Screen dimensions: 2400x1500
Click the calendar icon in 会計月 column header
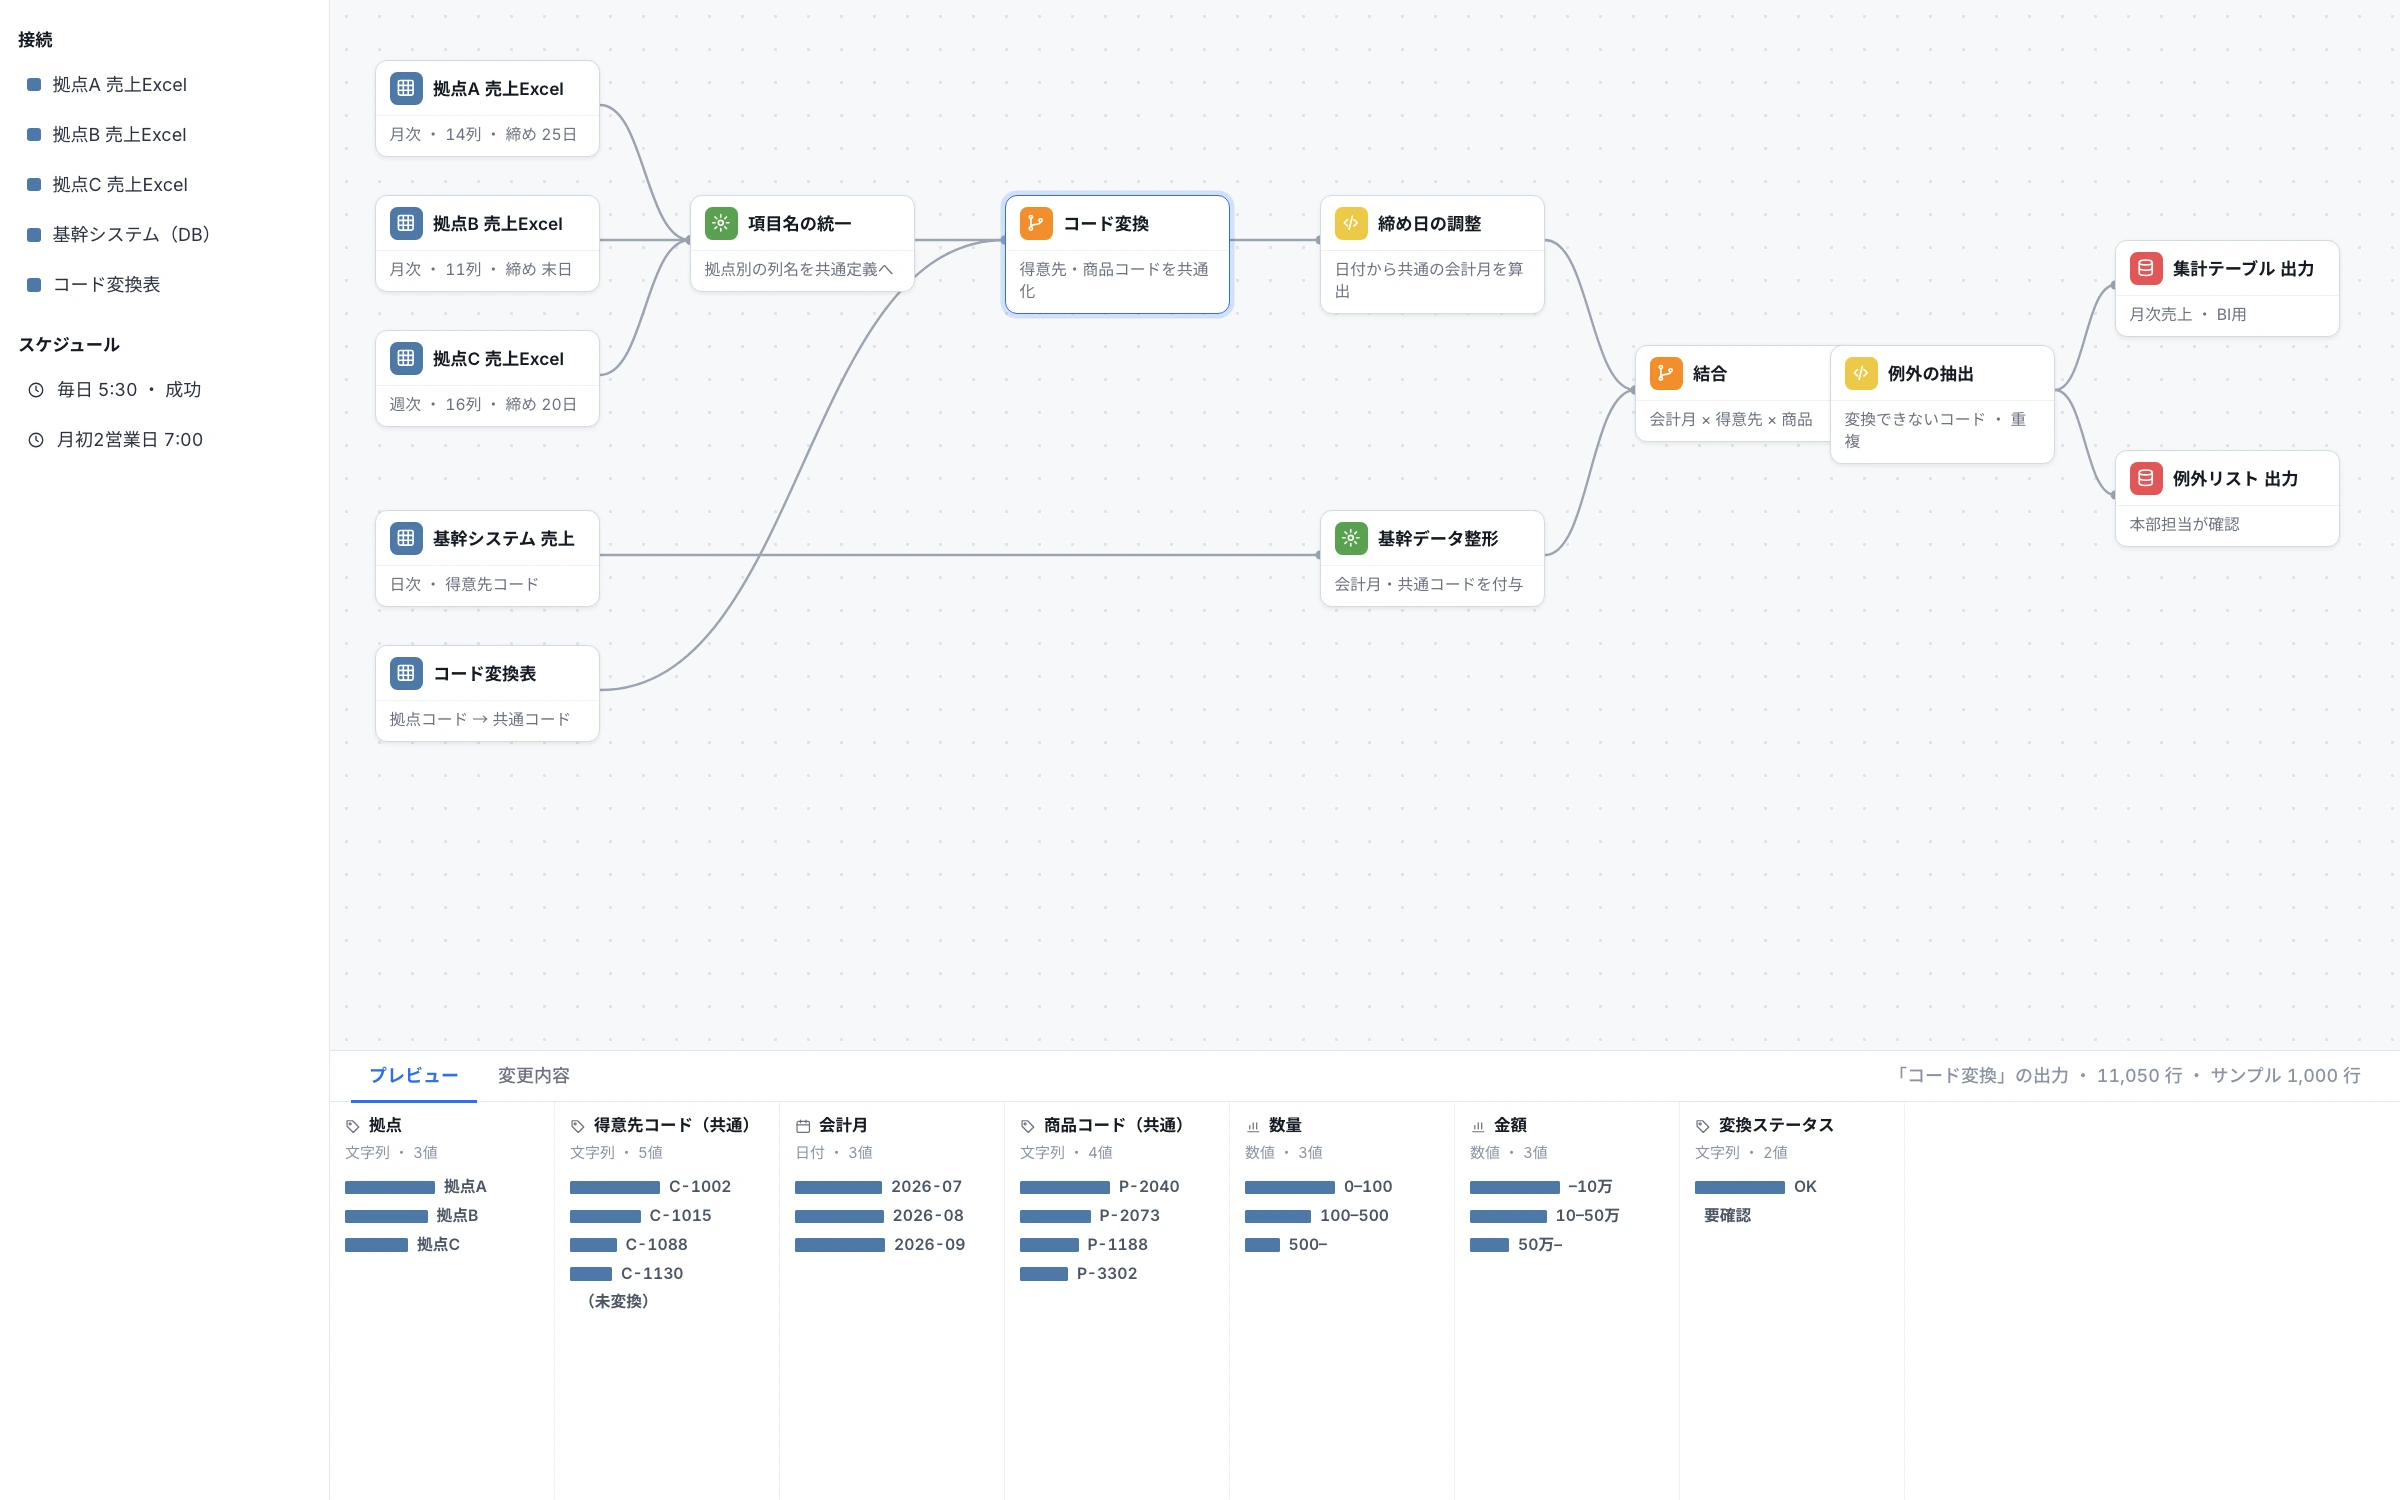tap(802, 1126)
